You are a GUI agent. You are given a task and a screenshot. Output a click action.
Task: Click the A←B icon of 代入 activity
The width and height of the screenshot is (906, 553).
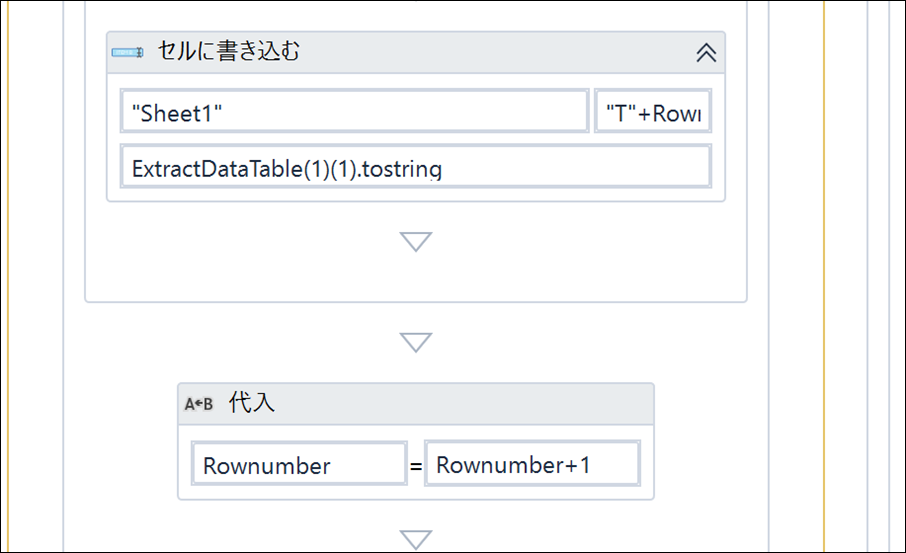pyautogui.click(x=198, y=404)
